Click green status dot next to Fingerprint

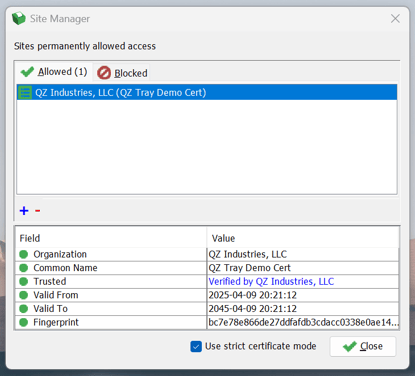24,322
